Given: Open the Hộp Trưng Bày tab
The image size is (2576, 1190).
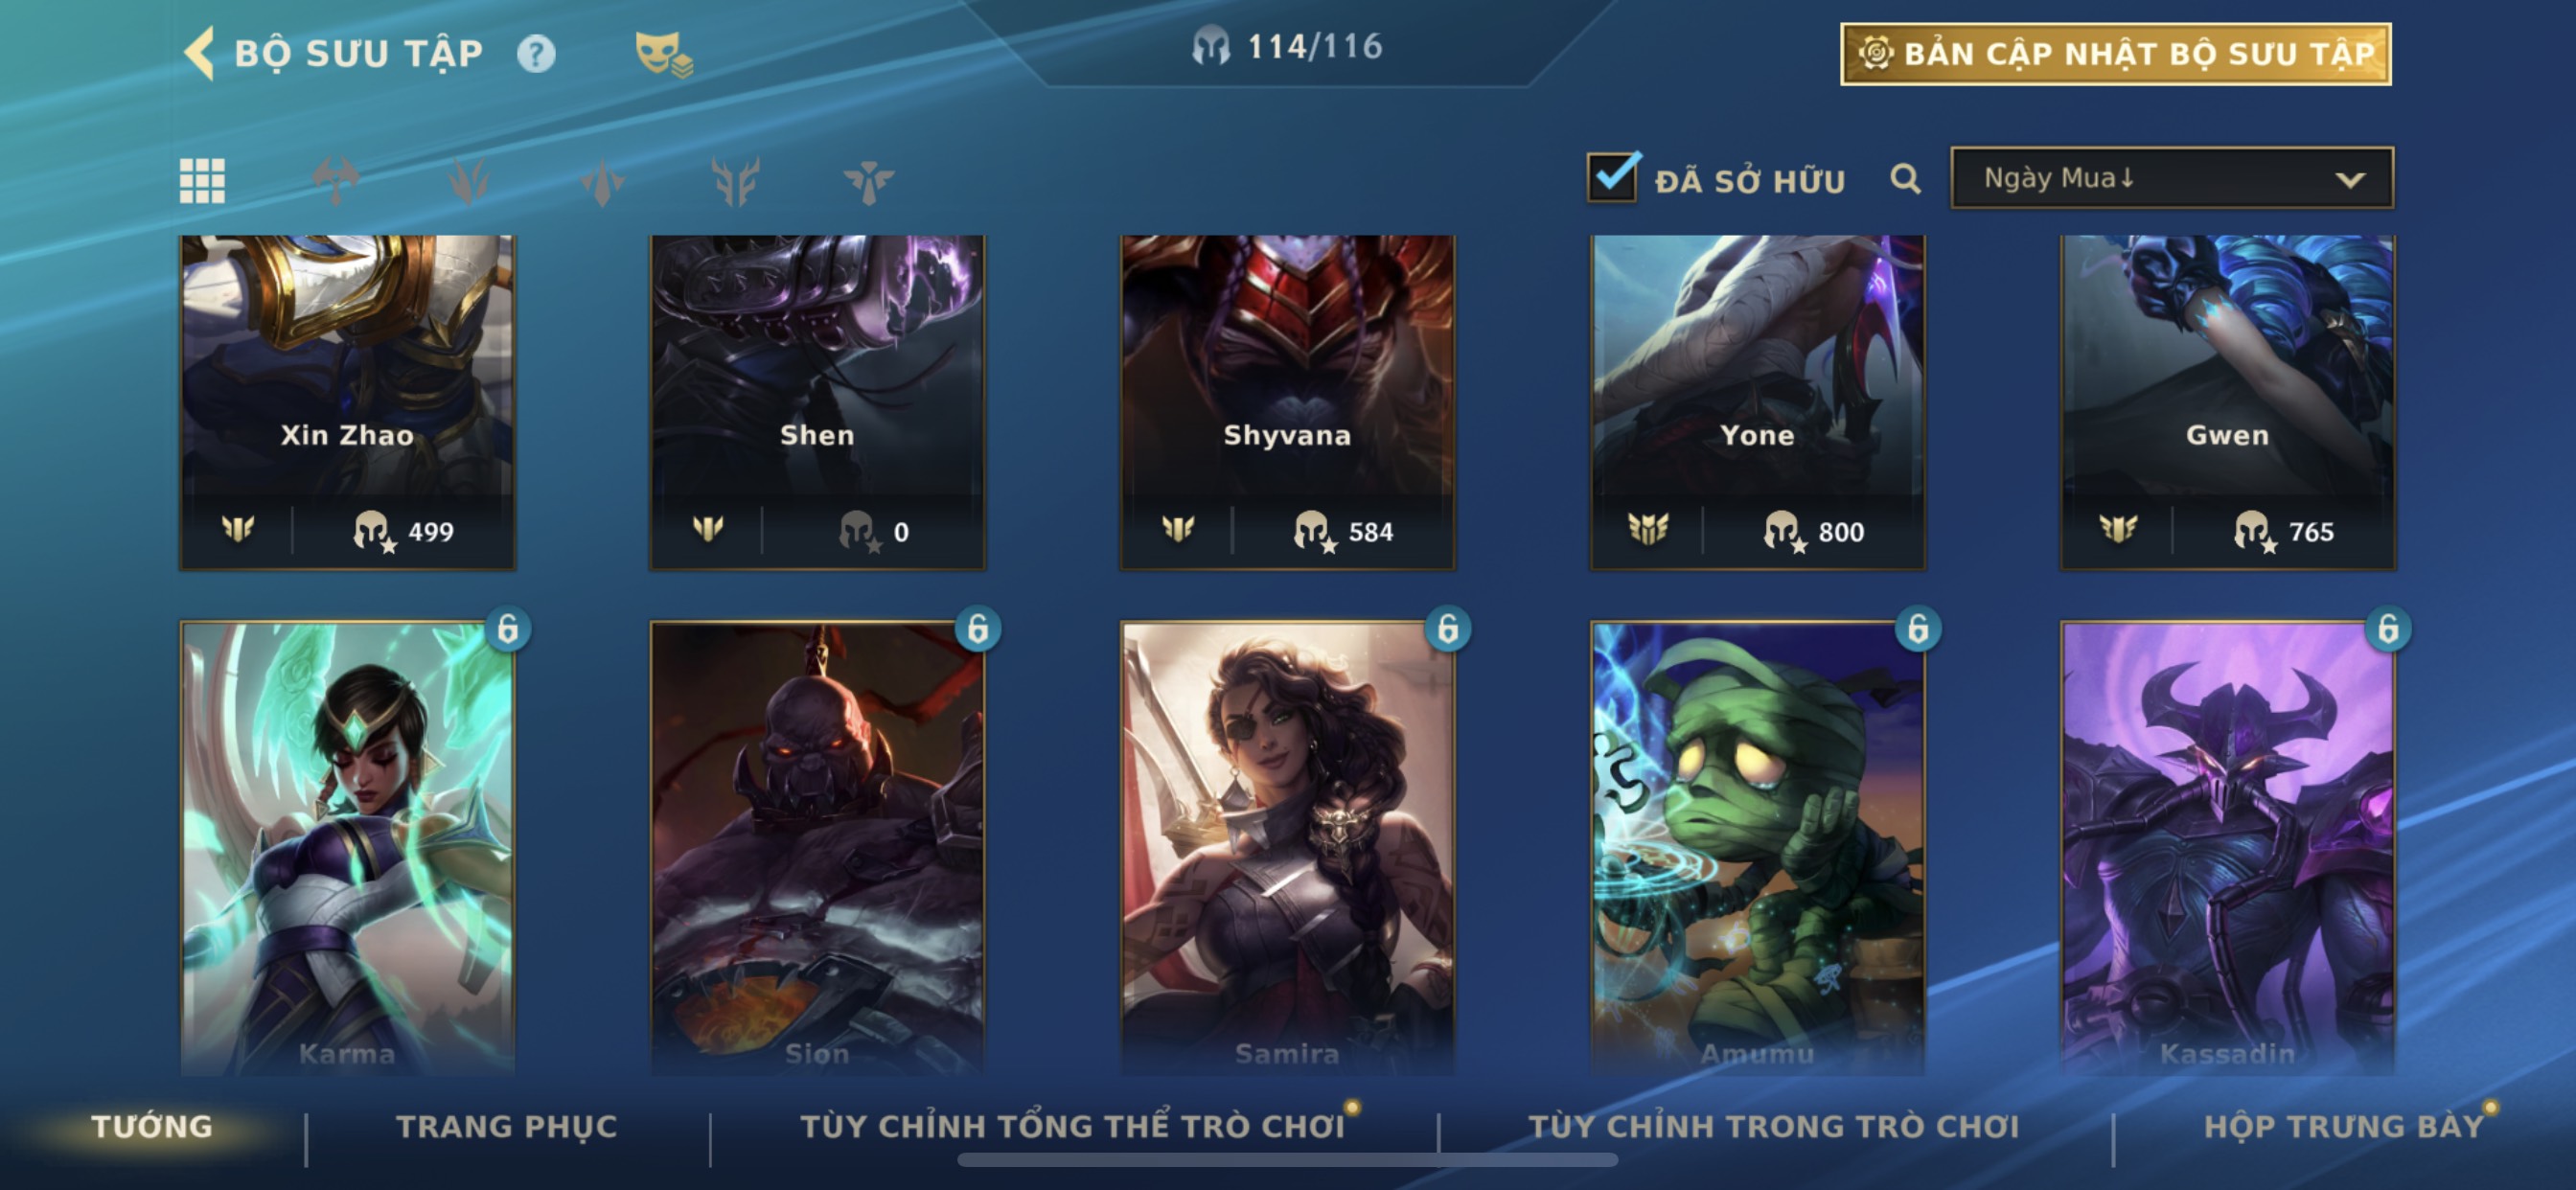Looking at the screenshot, I should [2344, 1126].
